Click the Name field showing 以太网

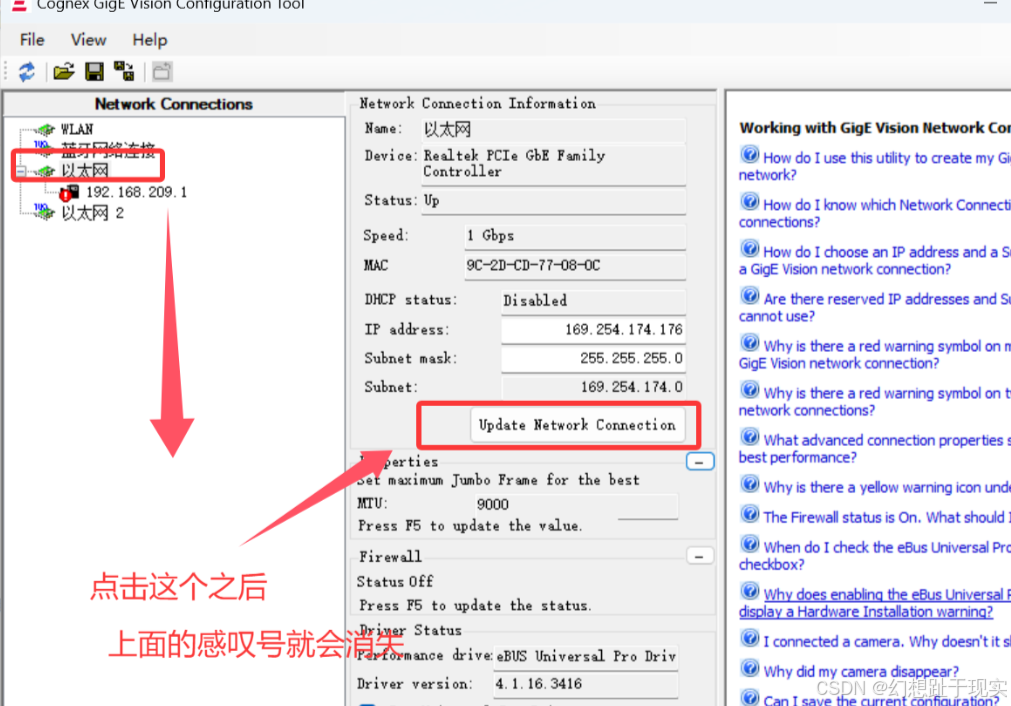(553, 130)
